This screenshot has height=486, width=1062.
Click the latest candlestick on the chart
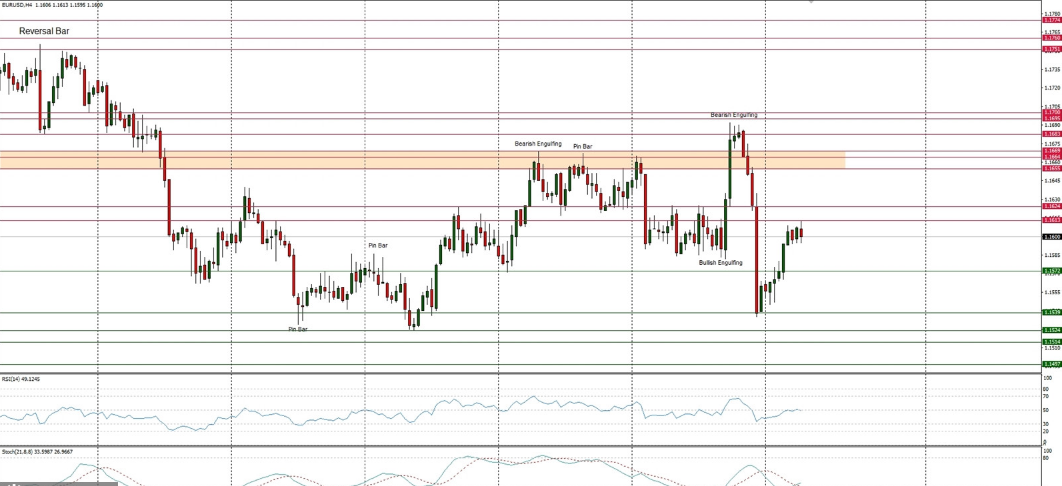coord(801,232)
